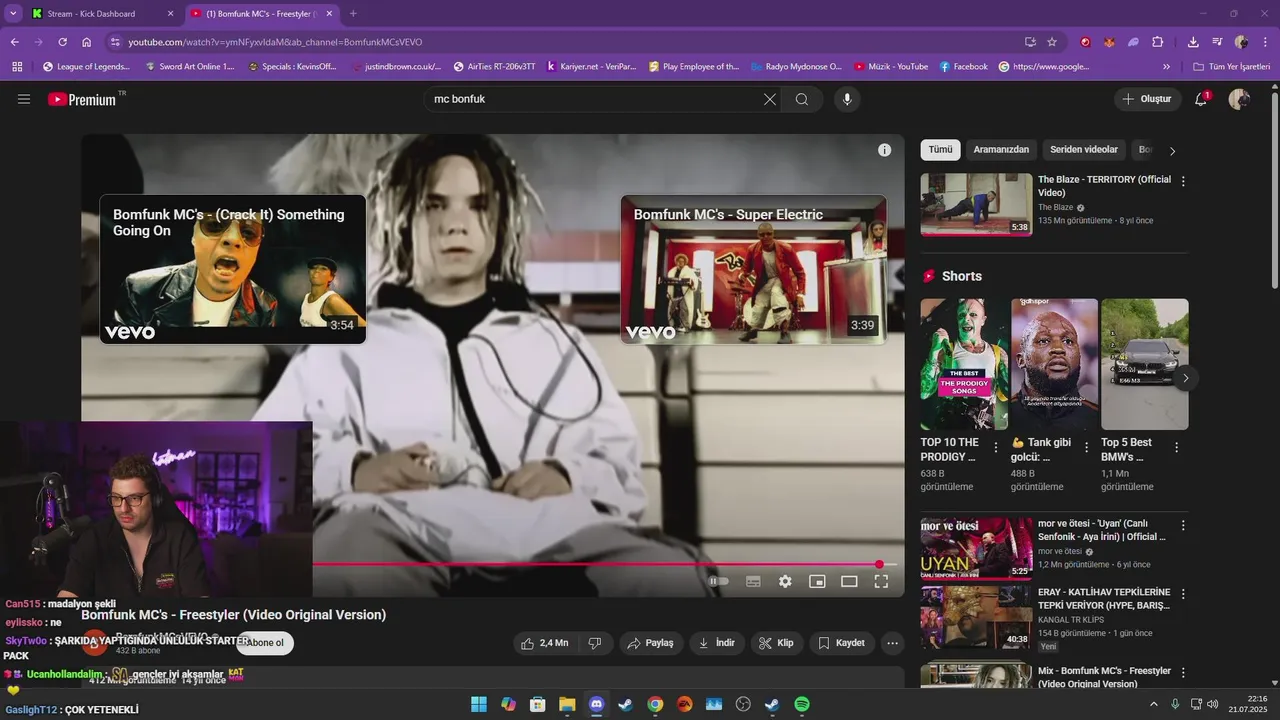
Task: Open The Blaze TERRITORY video thumbnail
Action: point(977,205)
